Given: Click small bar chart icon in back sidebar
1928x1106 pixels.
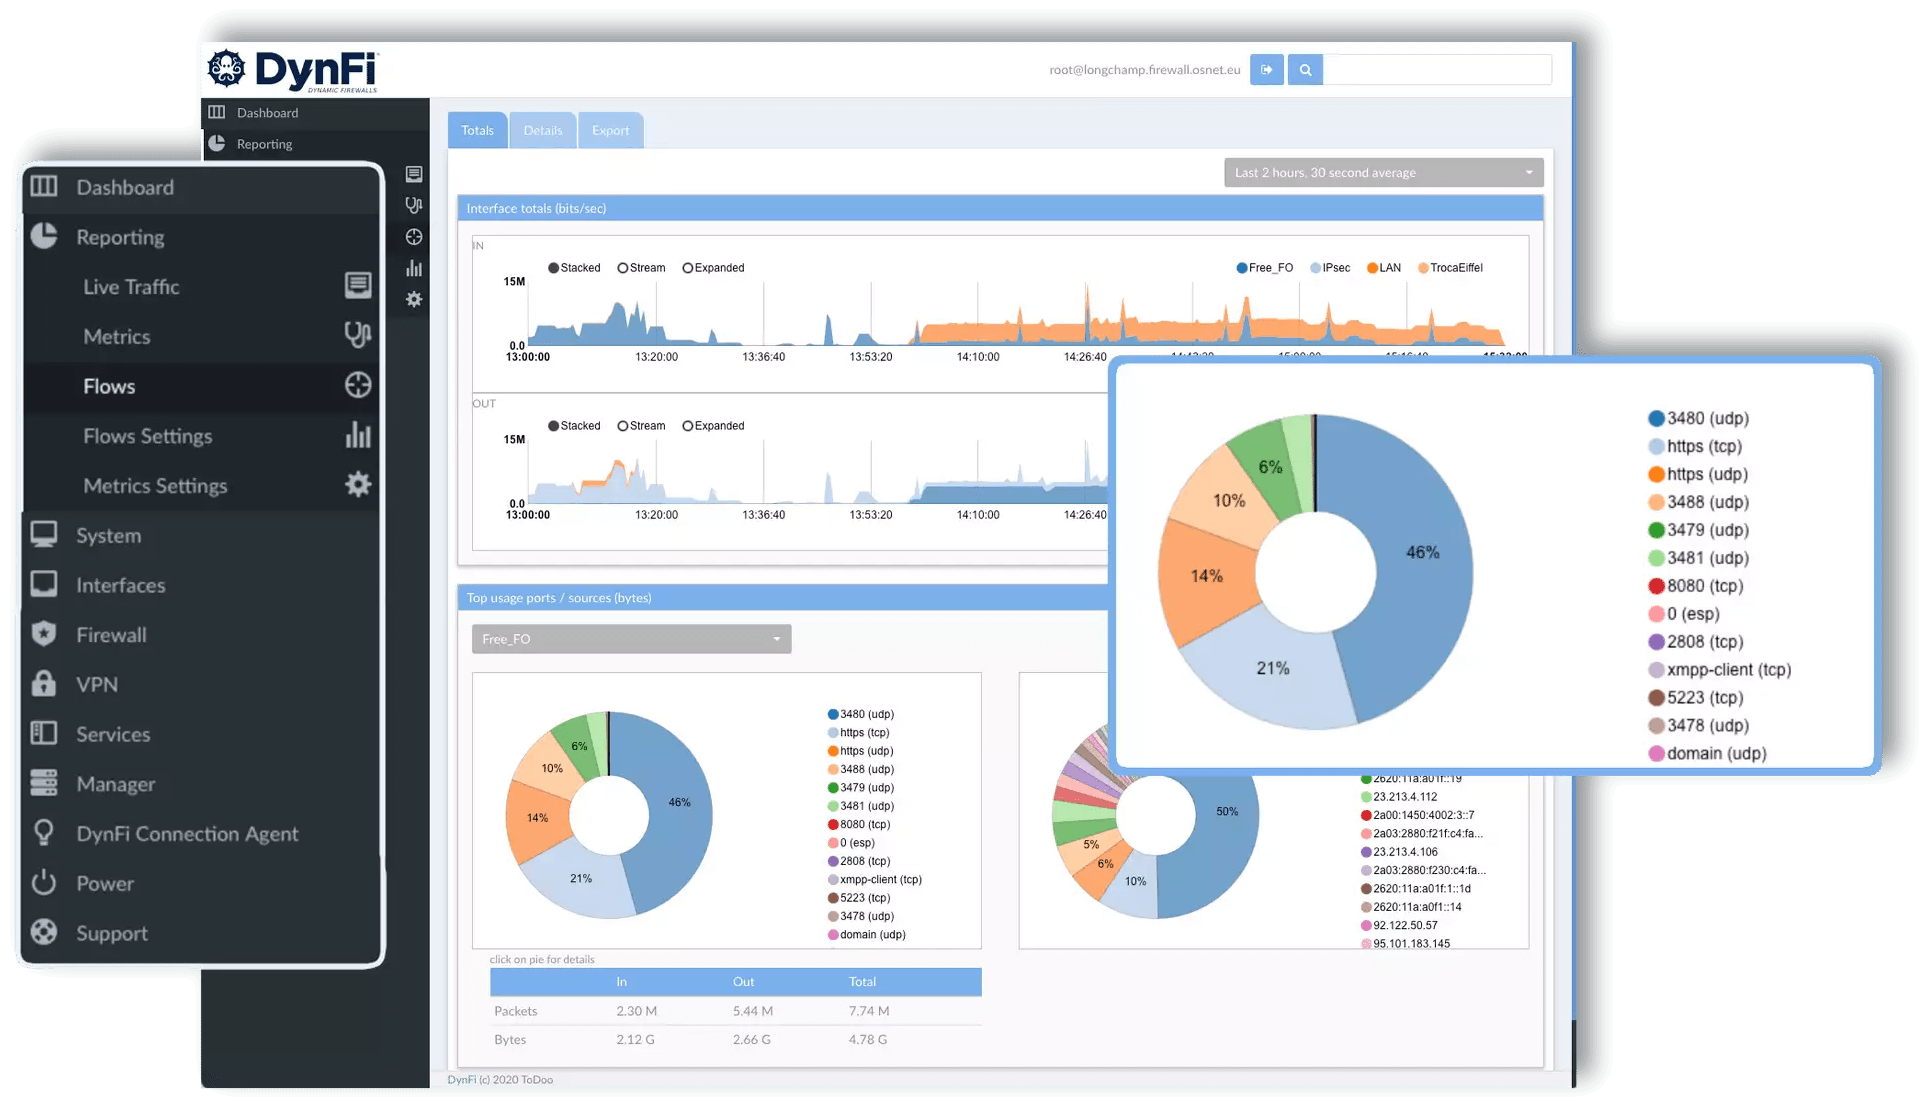Looking at the screenshot, I should coord(415,270).
